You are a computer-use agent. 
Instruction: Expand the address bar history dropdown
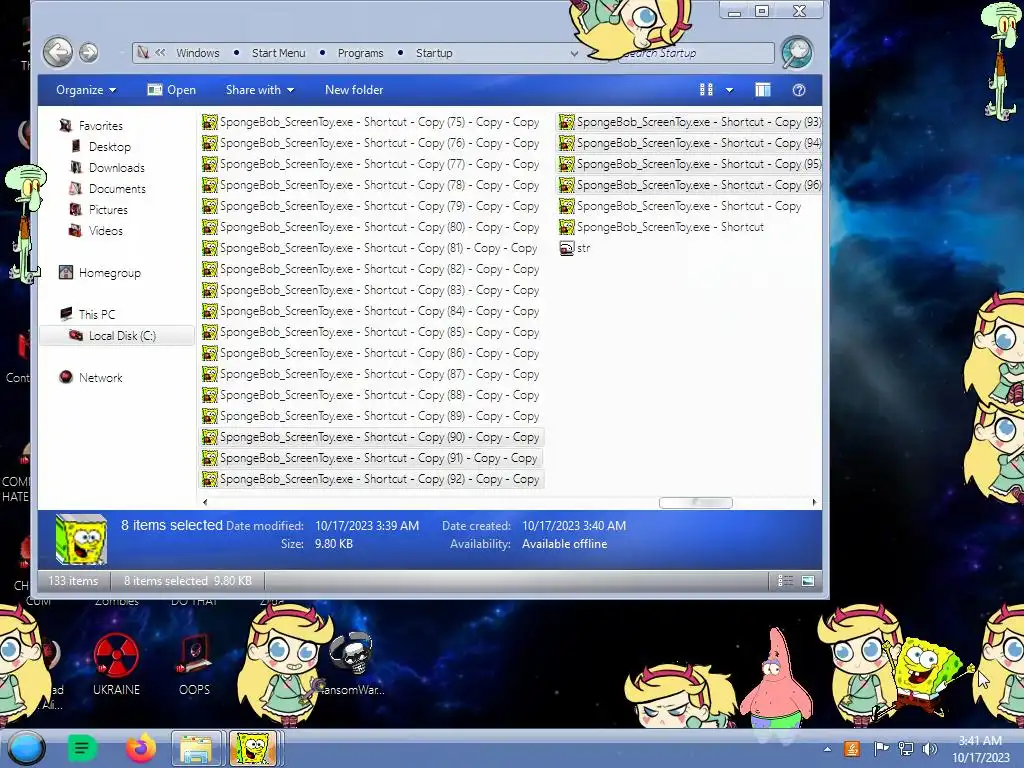574,54
